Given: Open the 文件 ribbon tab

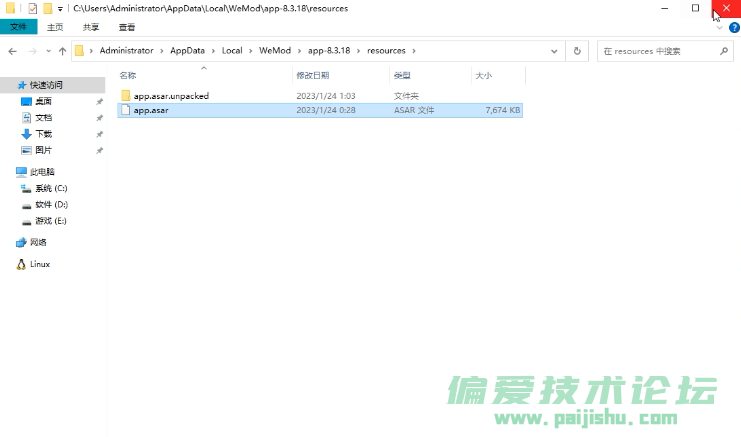Looking at the screenshot, I should (18, 27).
